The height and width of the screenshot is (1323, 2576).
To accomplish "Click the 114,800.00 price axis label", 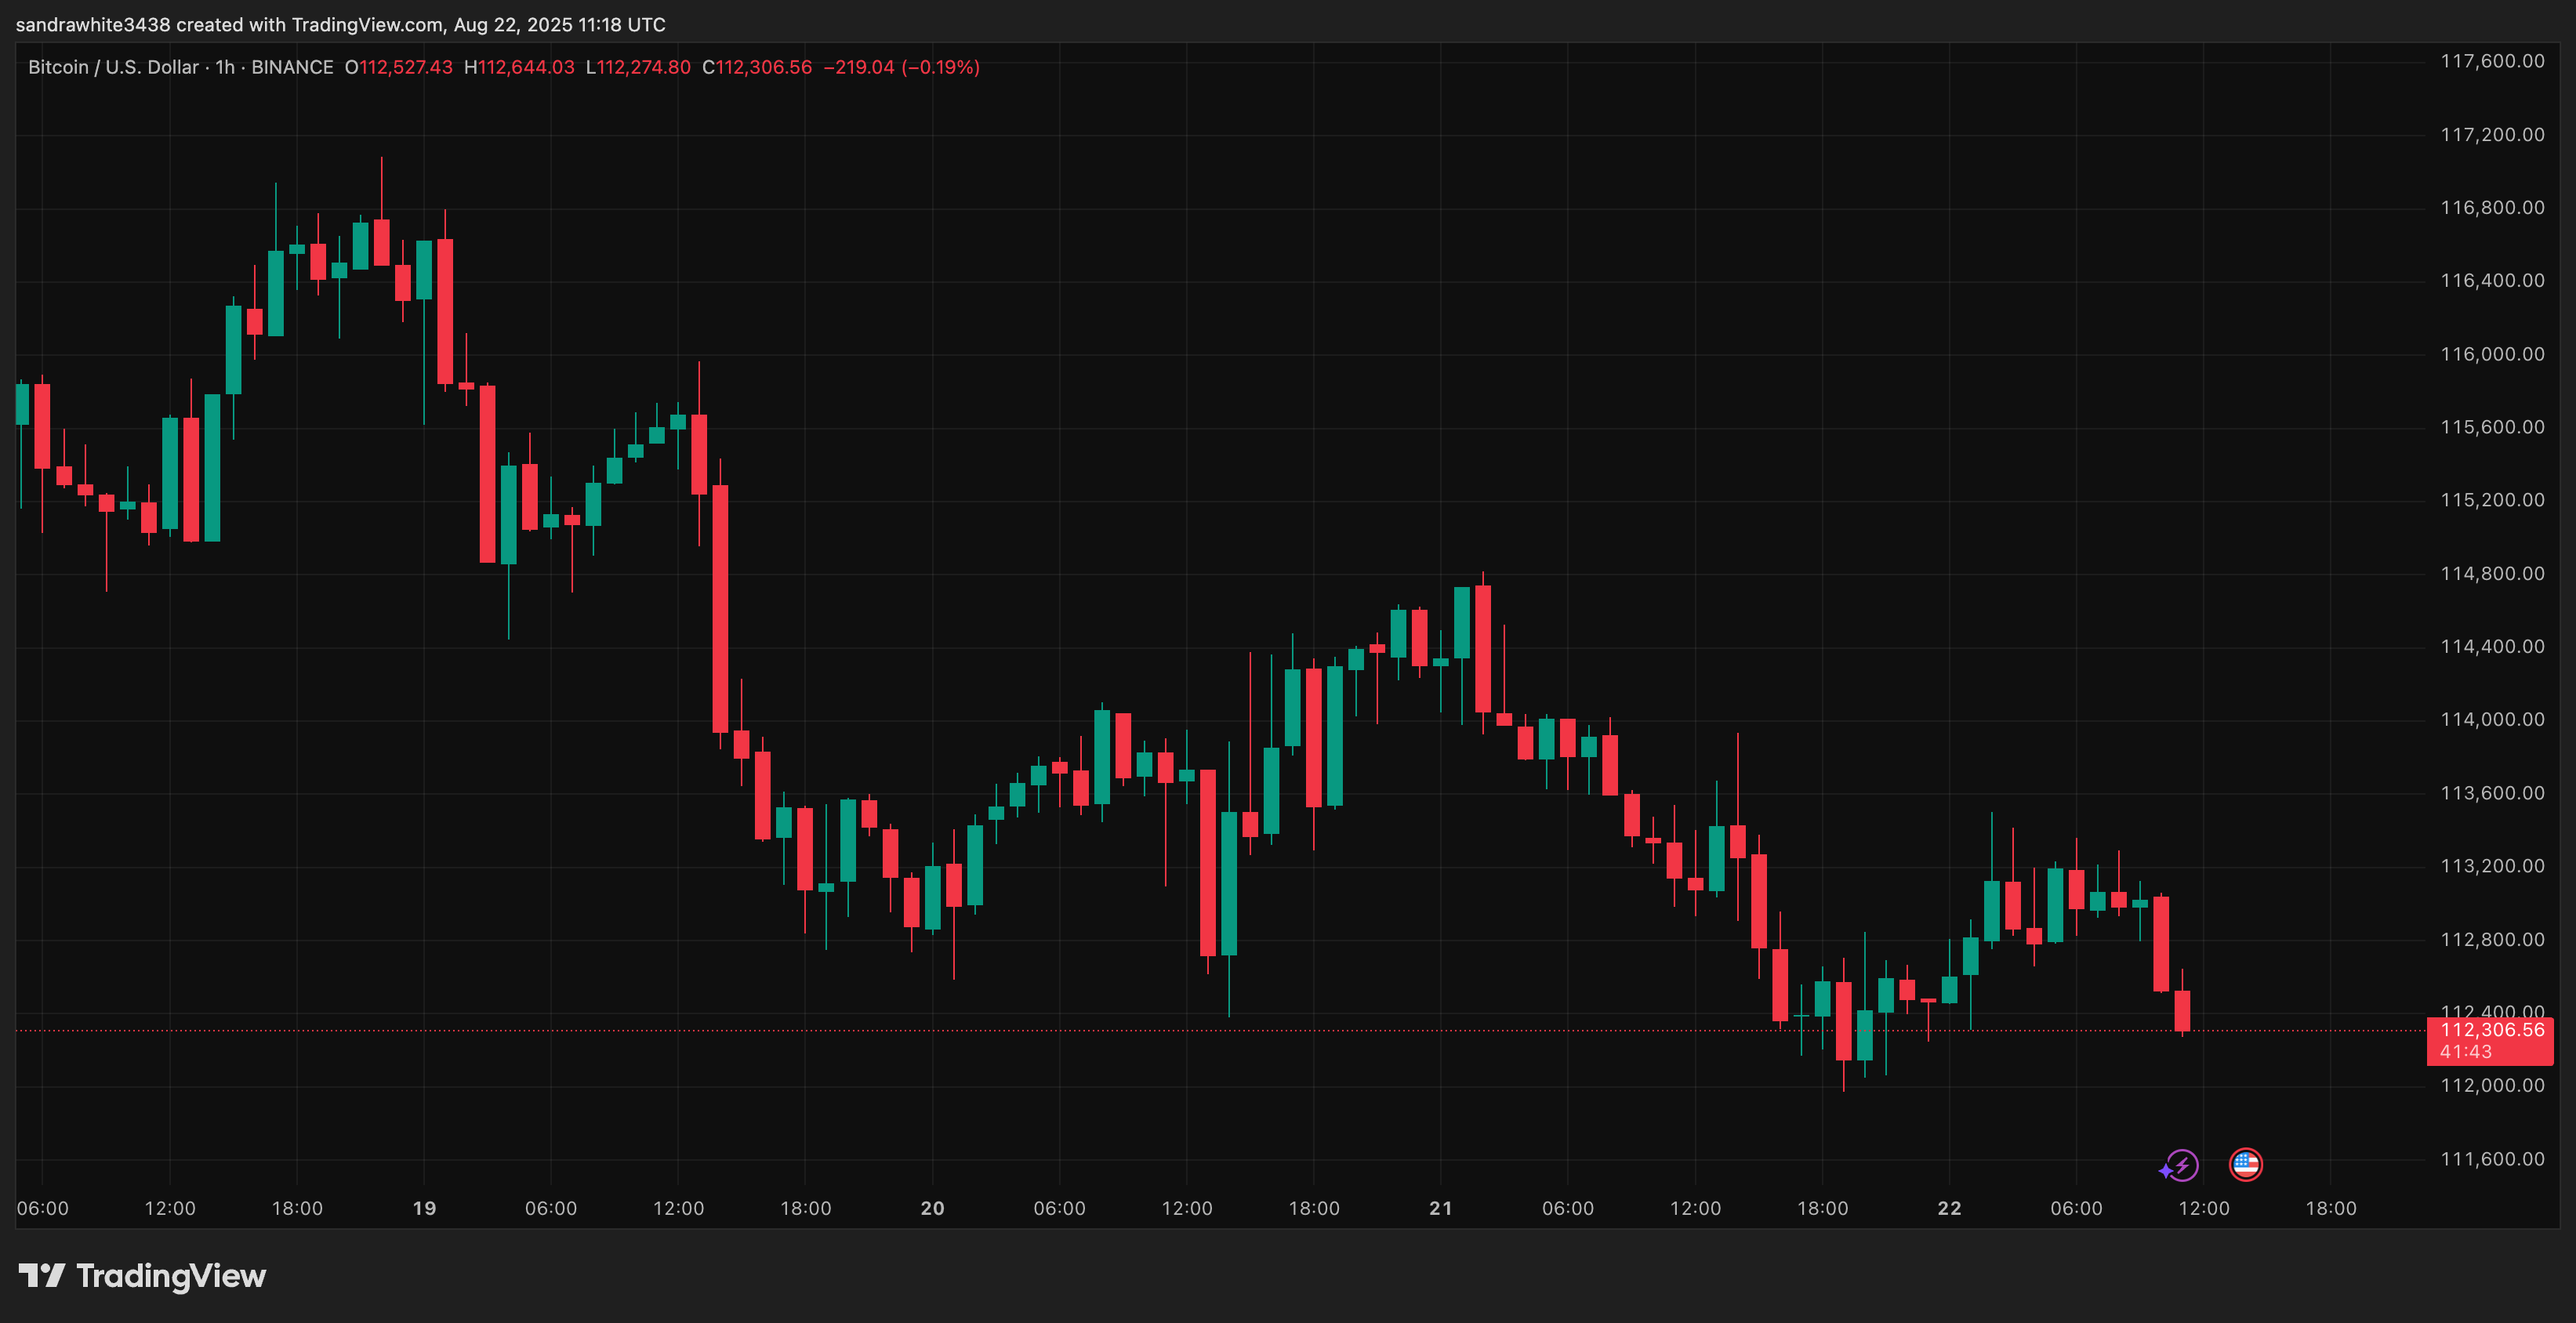I will (x=2492, y=573).
